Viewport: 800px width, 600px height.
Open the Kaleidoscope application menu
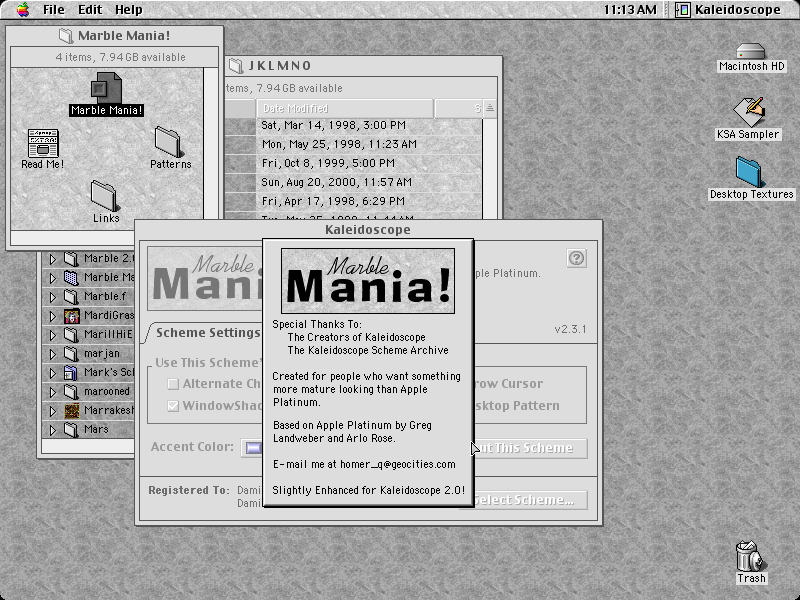click(729, 10)
